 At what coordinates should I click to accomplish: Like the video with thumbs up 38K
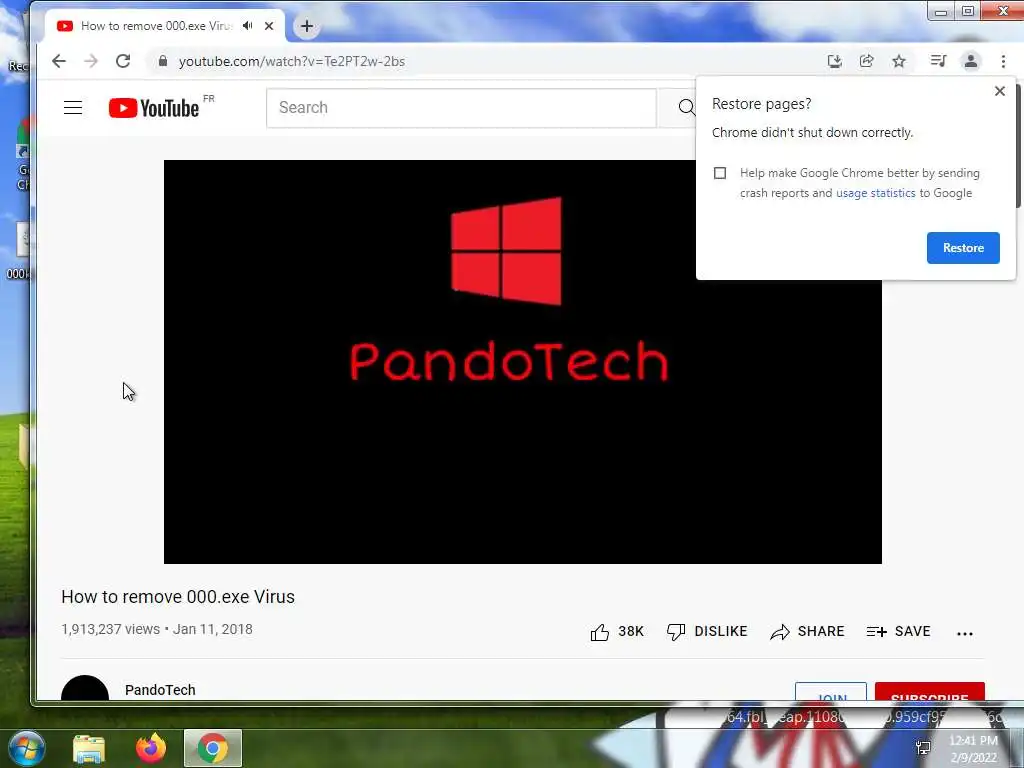click(x=616, y=632)
